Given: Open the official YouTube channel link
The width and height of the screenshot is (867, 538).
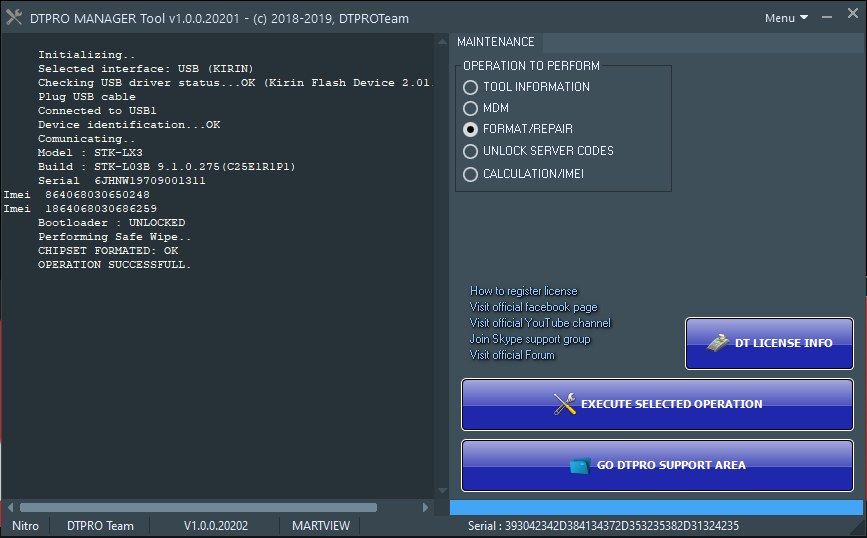Looking at the screenshot, I should tap(540, 323).
